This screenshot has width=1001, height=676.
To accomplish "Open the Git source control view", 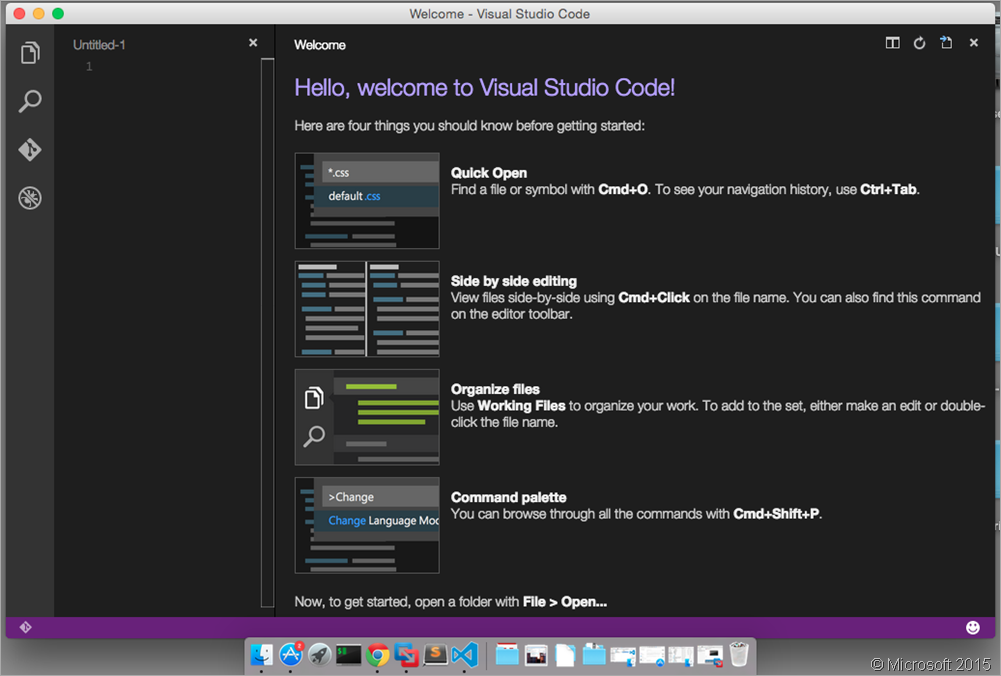I will pyautogui.click(x=30, y=150).
